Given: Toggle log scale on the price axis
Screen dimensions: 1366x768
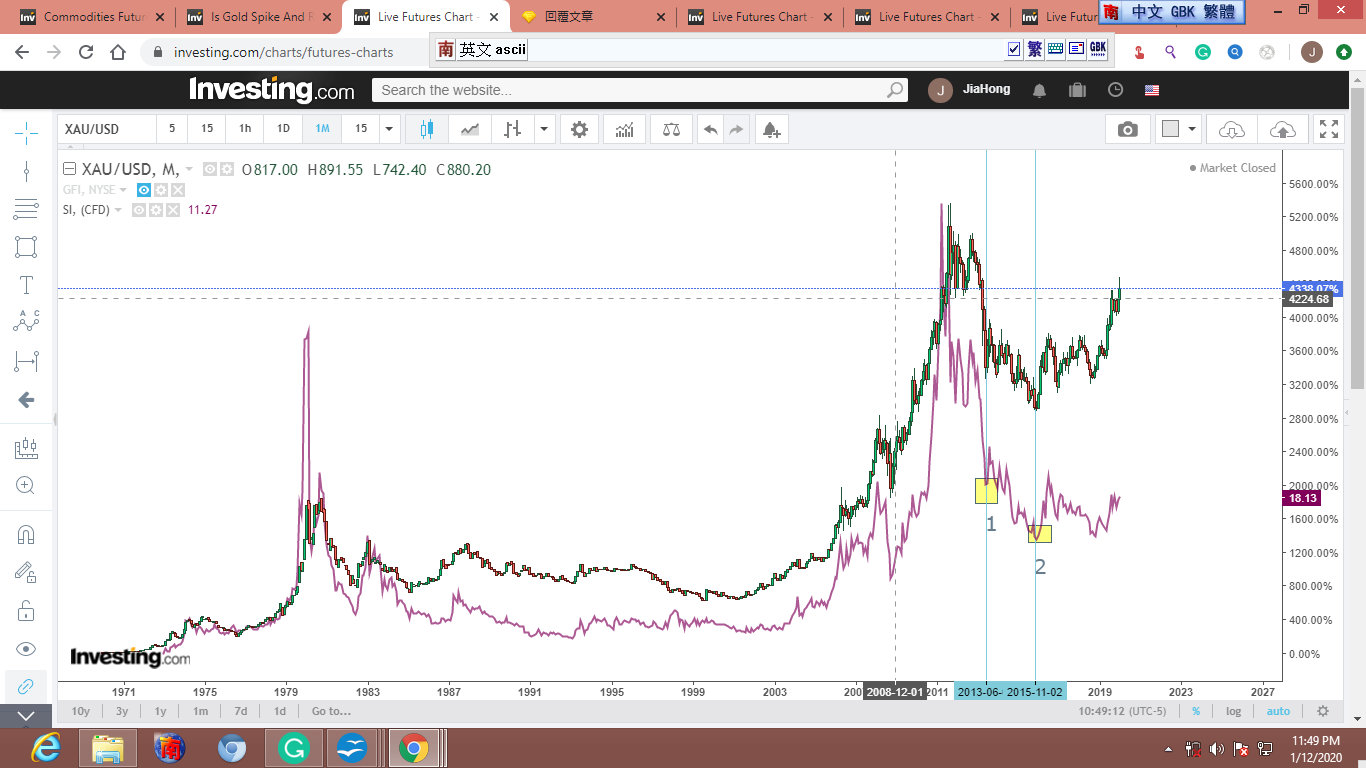Looking at the screenshot, I should coord(1233,711).
